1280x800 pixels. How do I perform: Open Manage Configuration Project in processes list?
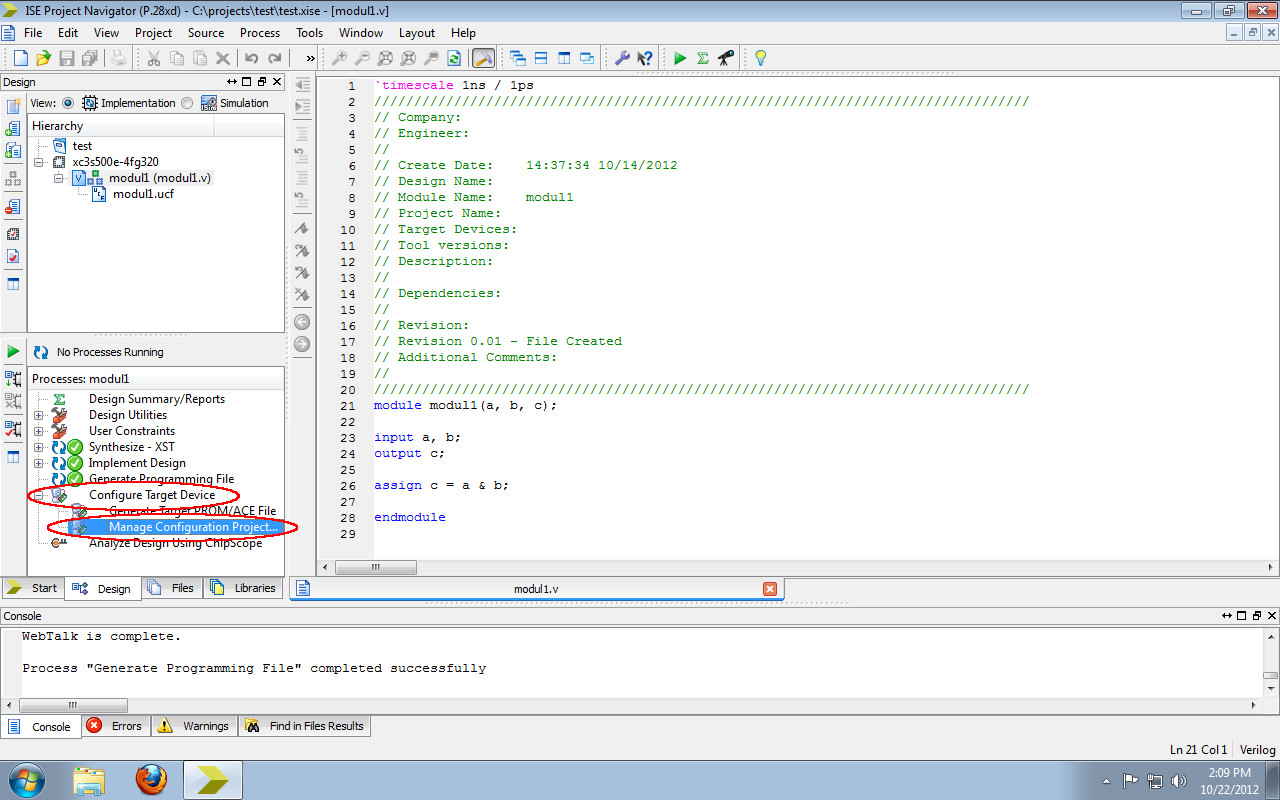click(193, 527)
